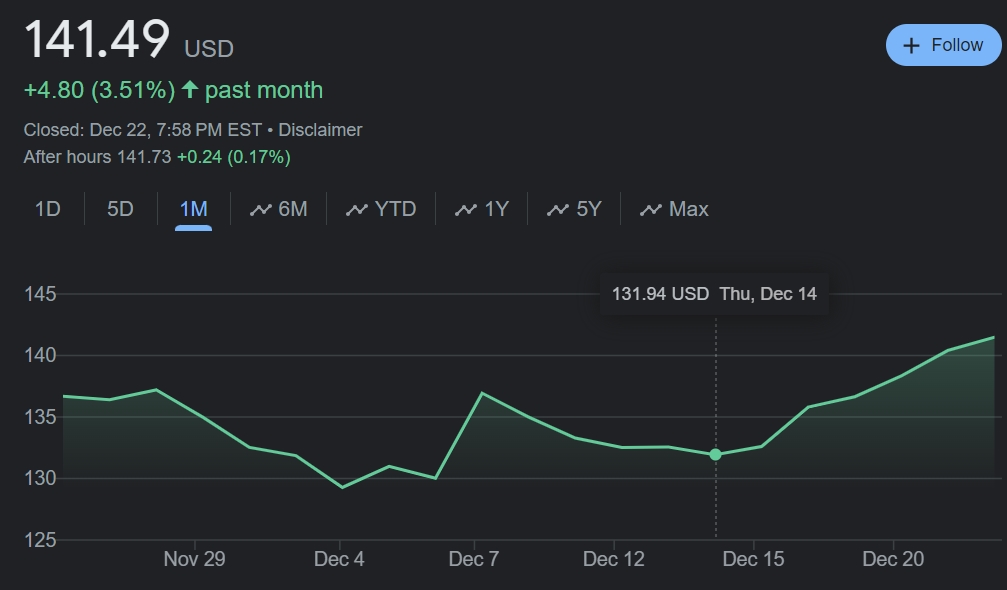Click the +0.24 (0.17%) after-hours change
1007x590 pixels.
coord(234,157)
